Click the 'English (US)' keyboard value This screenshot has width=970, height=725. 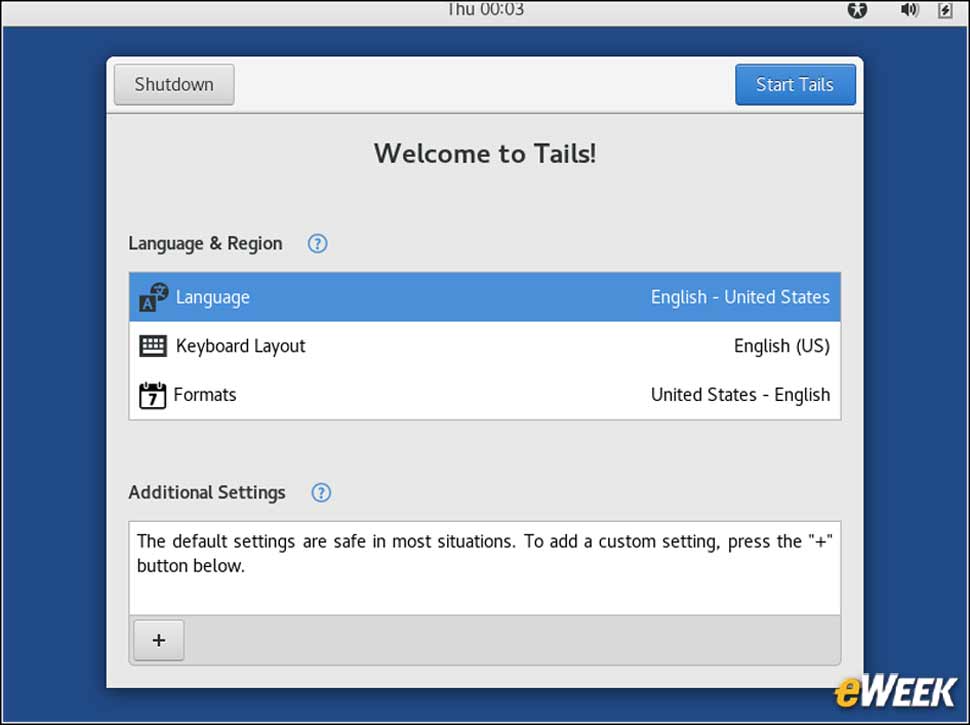coord(781,346)
